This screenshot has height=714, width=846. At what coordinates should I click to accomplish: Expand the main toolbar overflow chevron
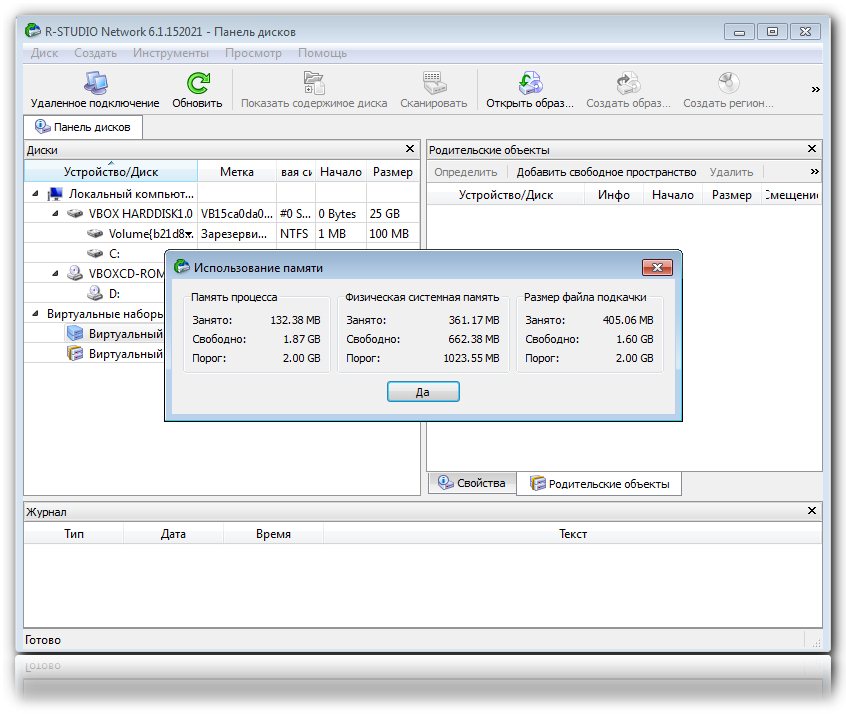coord(815,90)
